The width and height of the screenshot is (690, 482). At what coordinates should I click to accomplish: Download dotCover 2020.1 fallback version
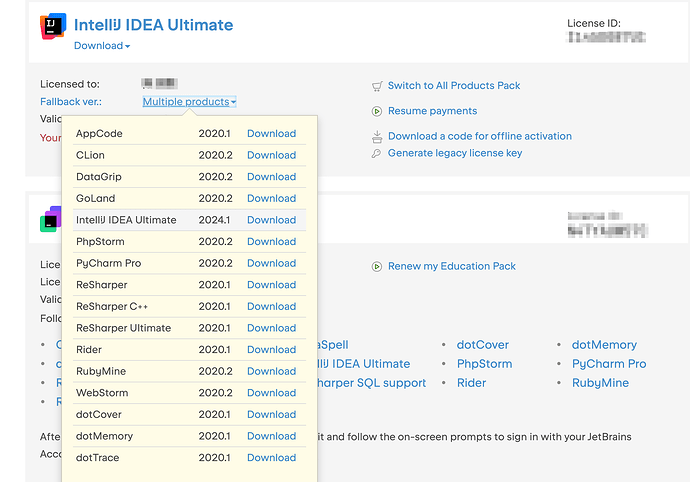pyautogui.click(x=272, y=414)
